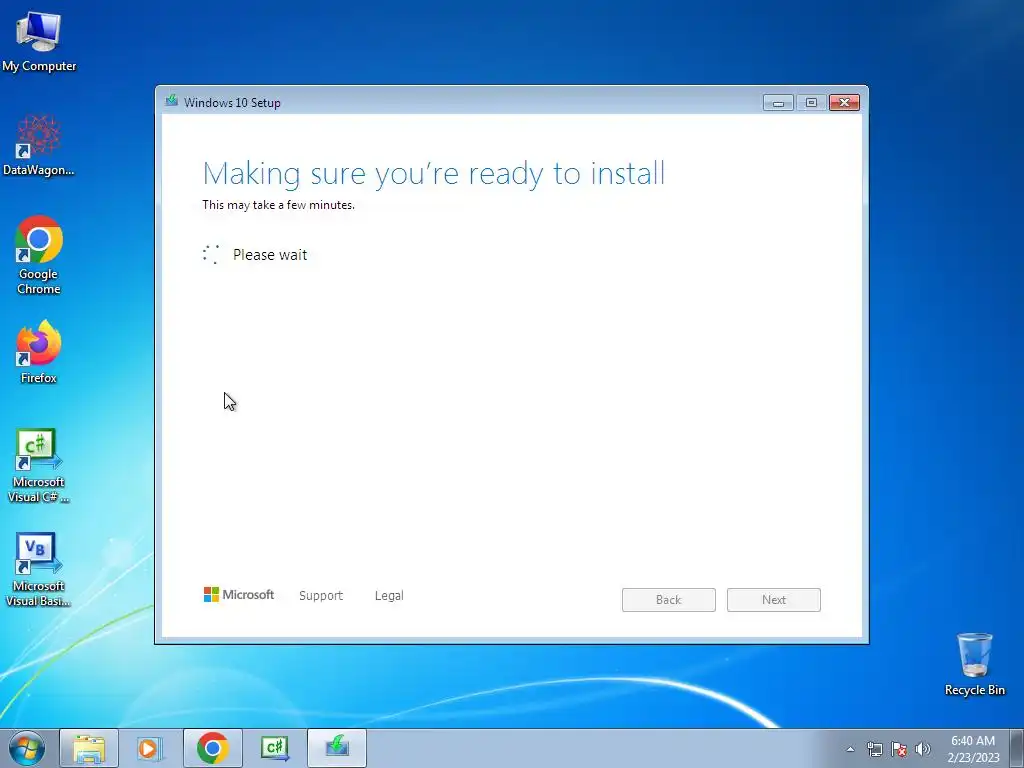Switch to Chrome in the taskbar

click(x=212, y=748)
